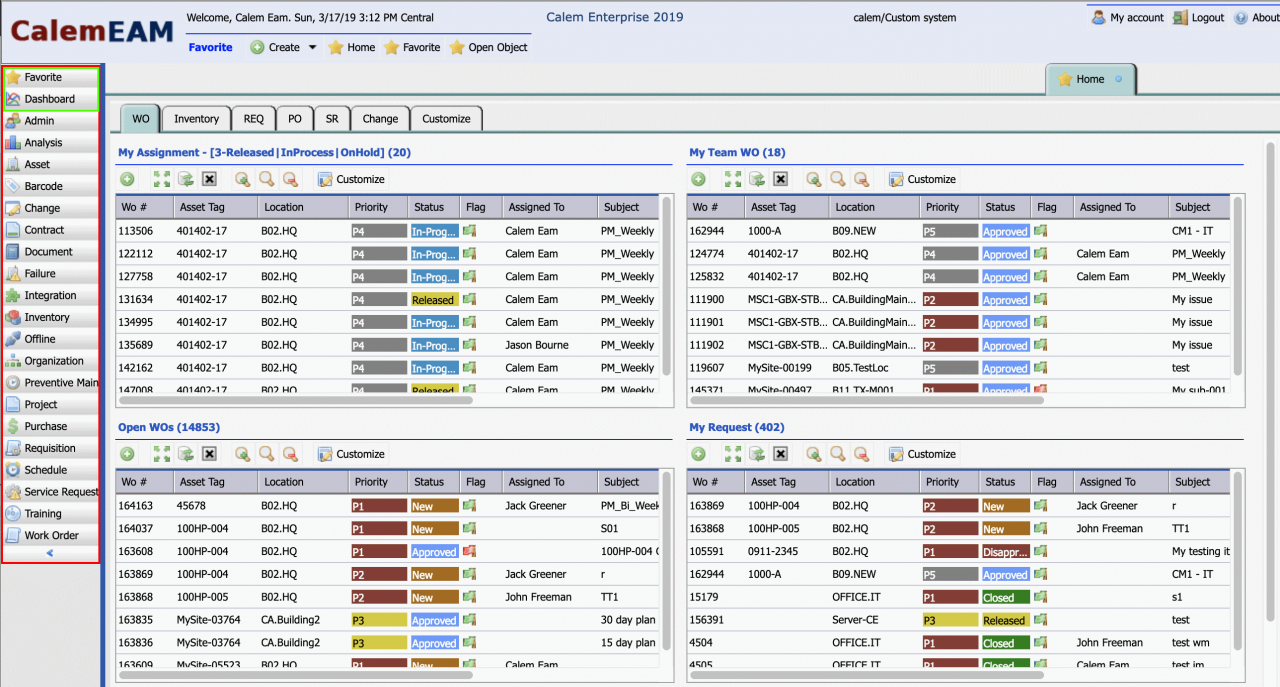Viewport: 1280px width, 687px height.
Task: Open the Customize tab next to Change
Action: click(446, 118)
